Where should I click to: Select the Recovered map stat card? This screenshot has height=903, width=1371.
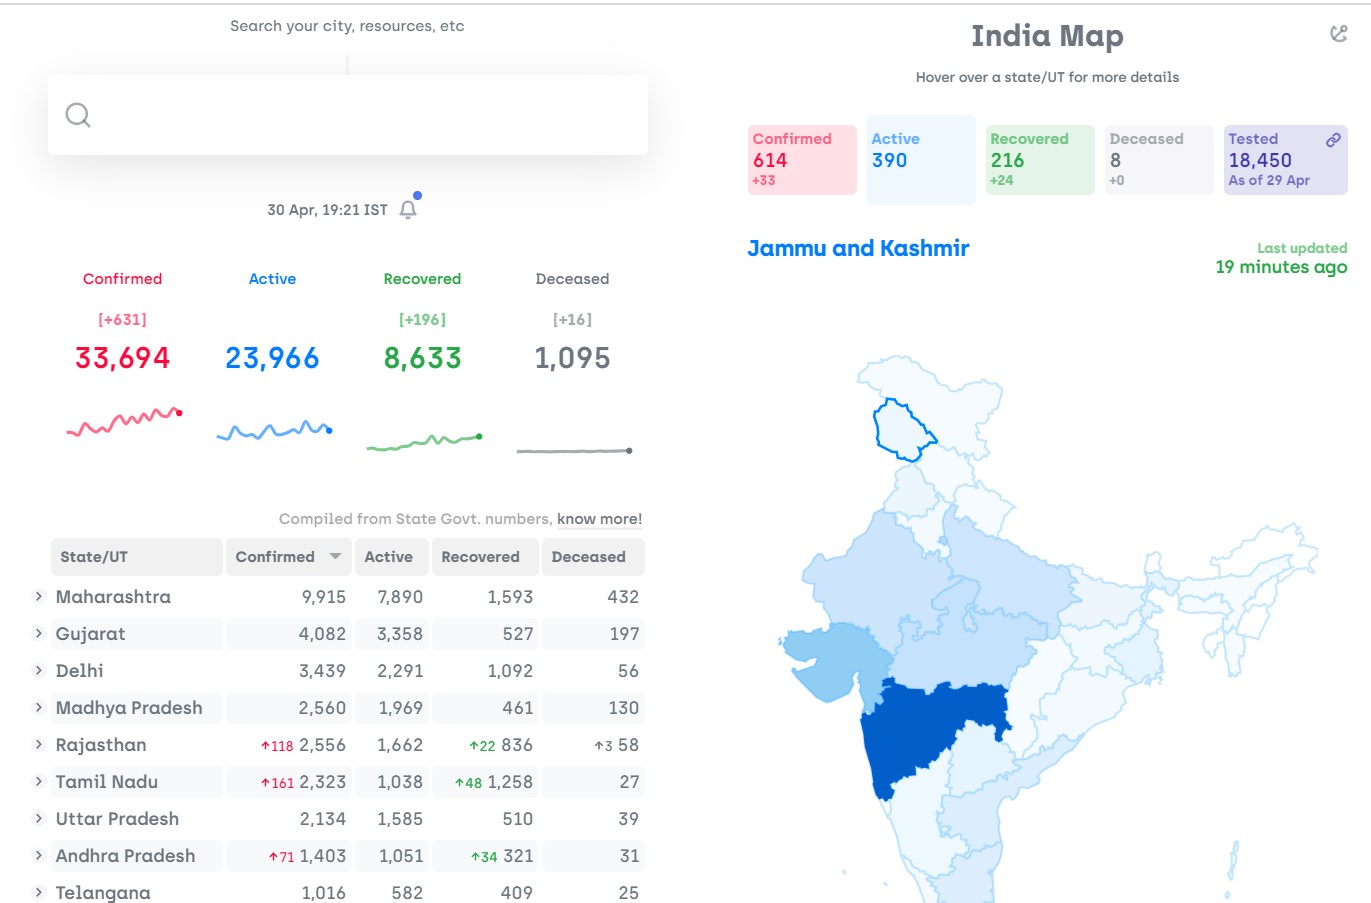[1040, 160]
